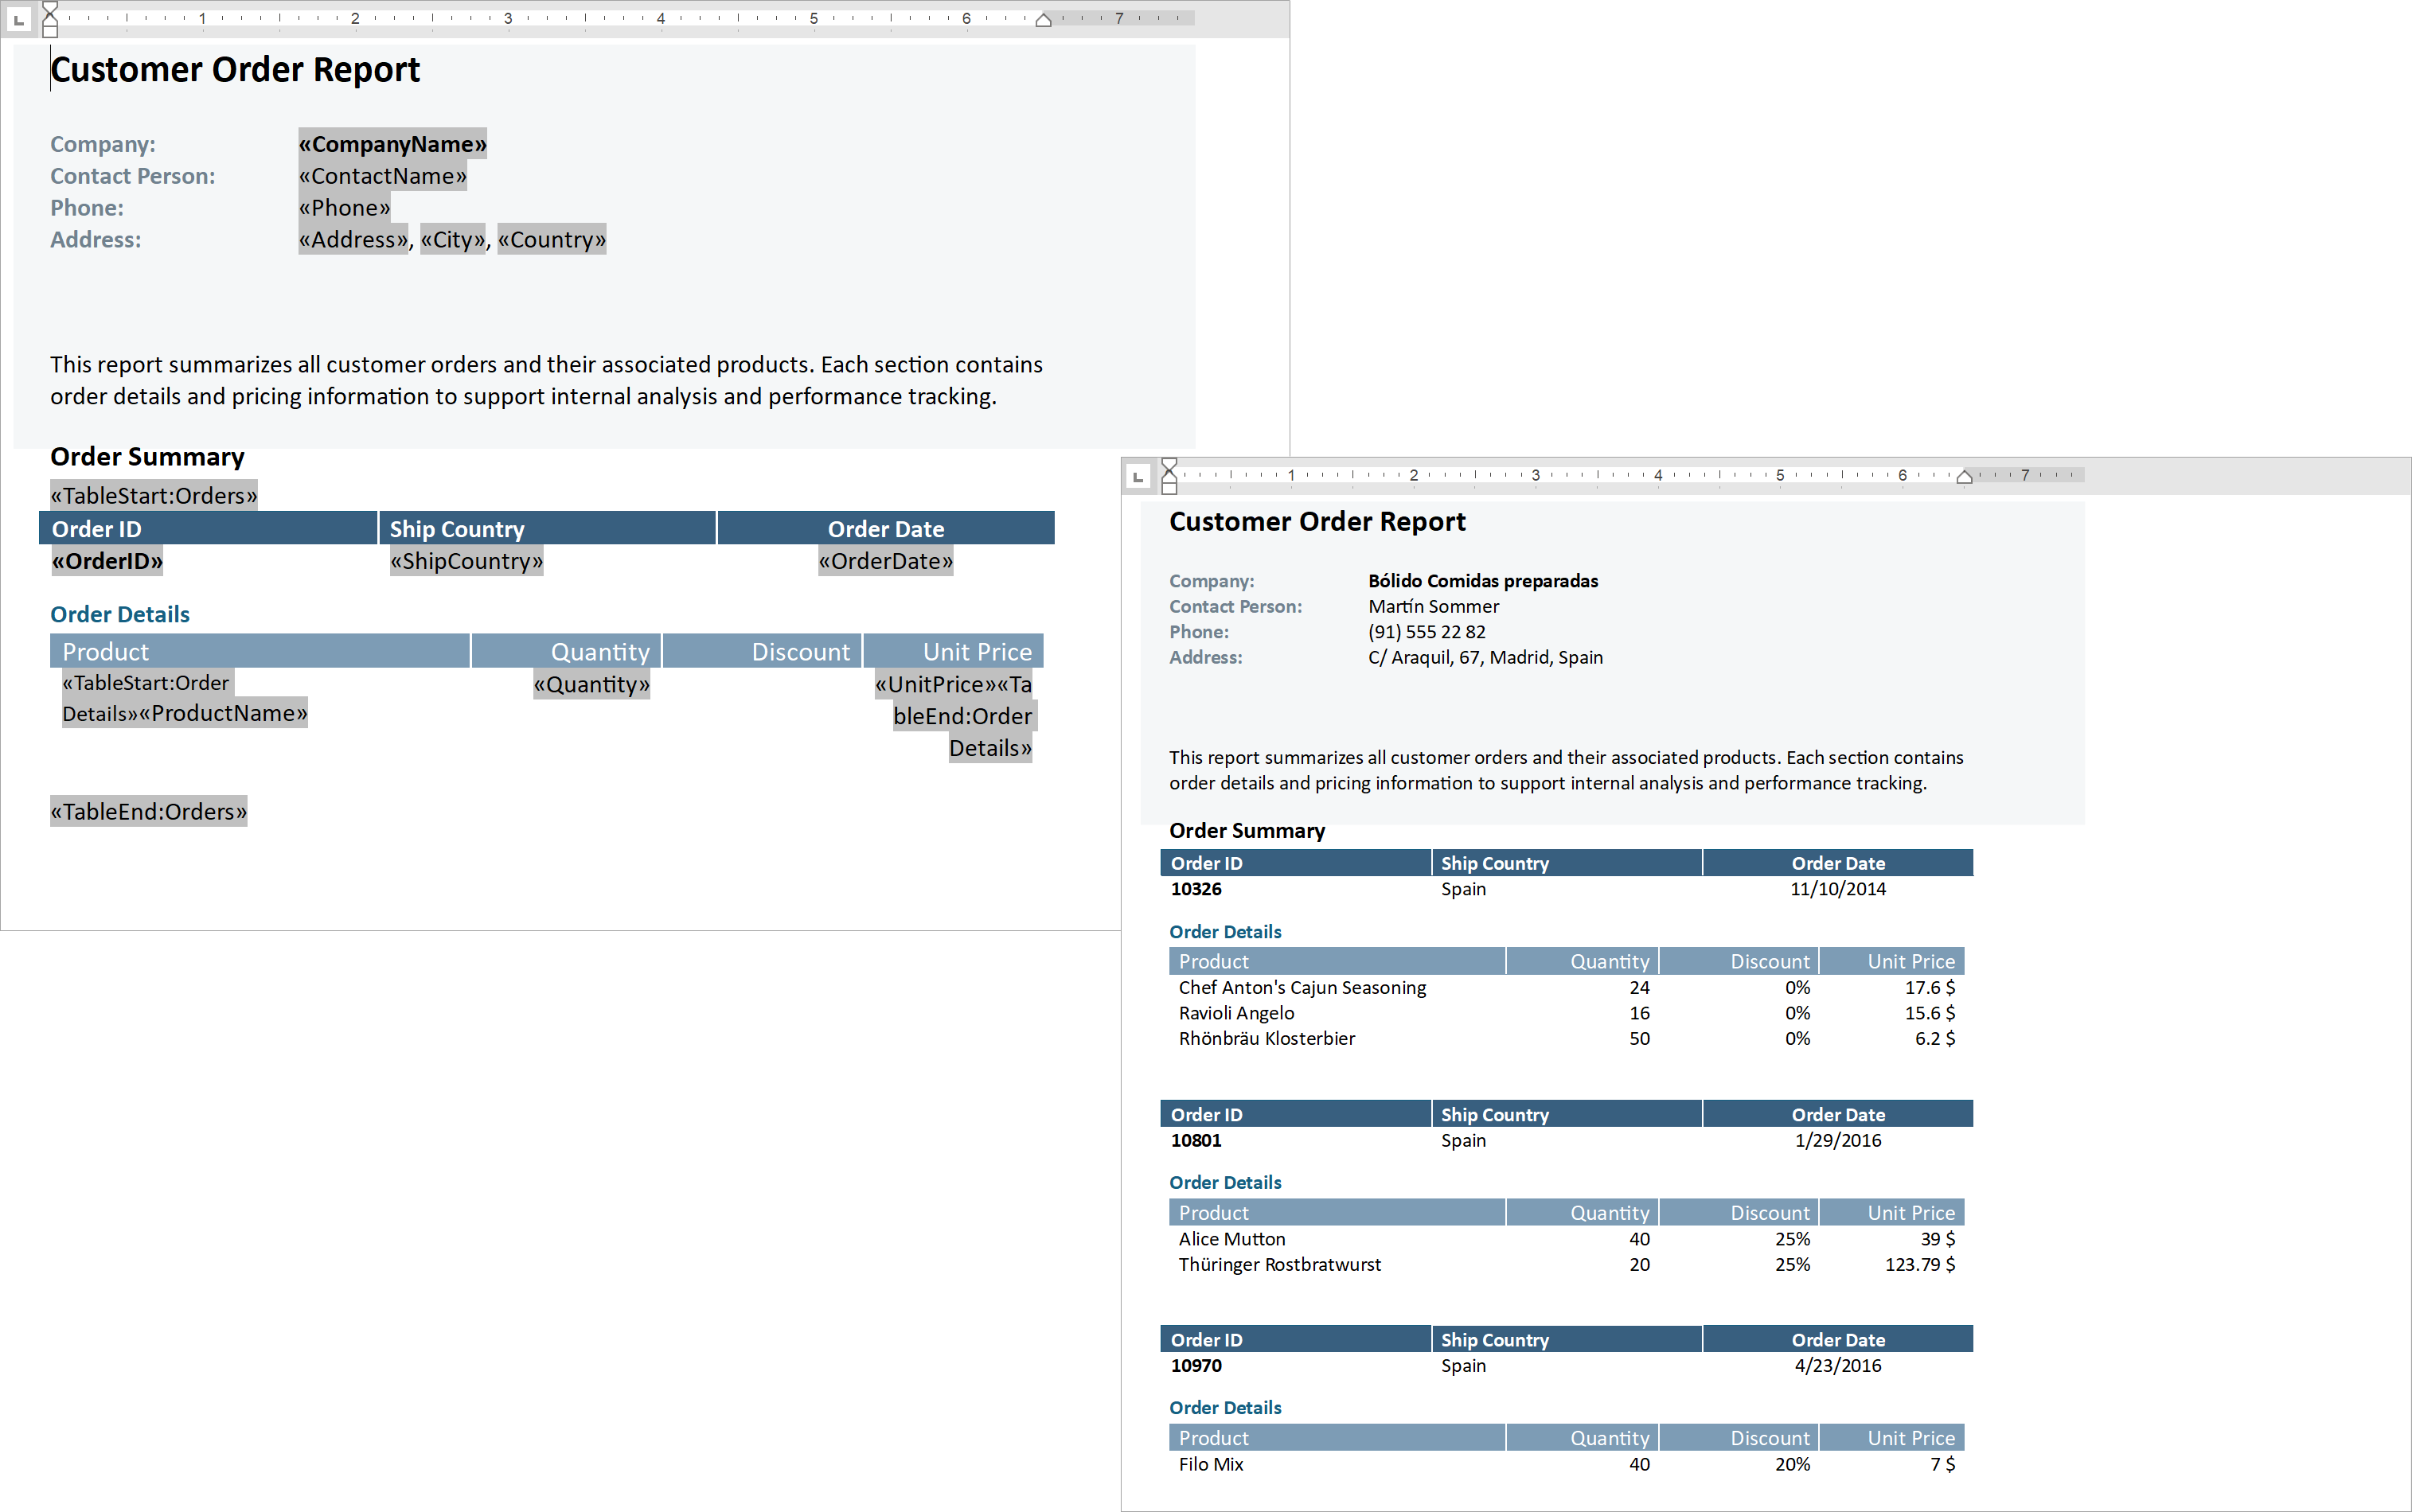Select the «ProductName» placeholder
Screen dimensions: 2412x1512
(224, 713)
